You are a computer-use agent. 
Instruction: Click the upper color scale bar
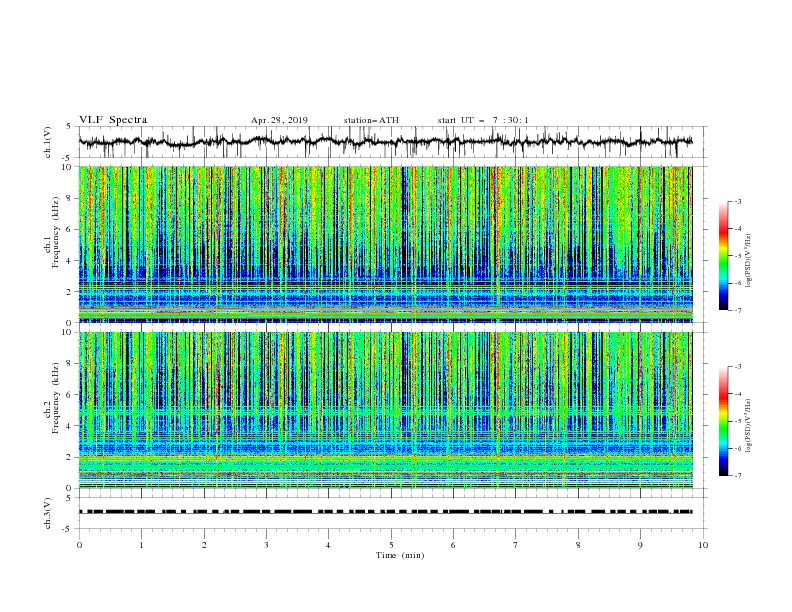click(724, 256)
